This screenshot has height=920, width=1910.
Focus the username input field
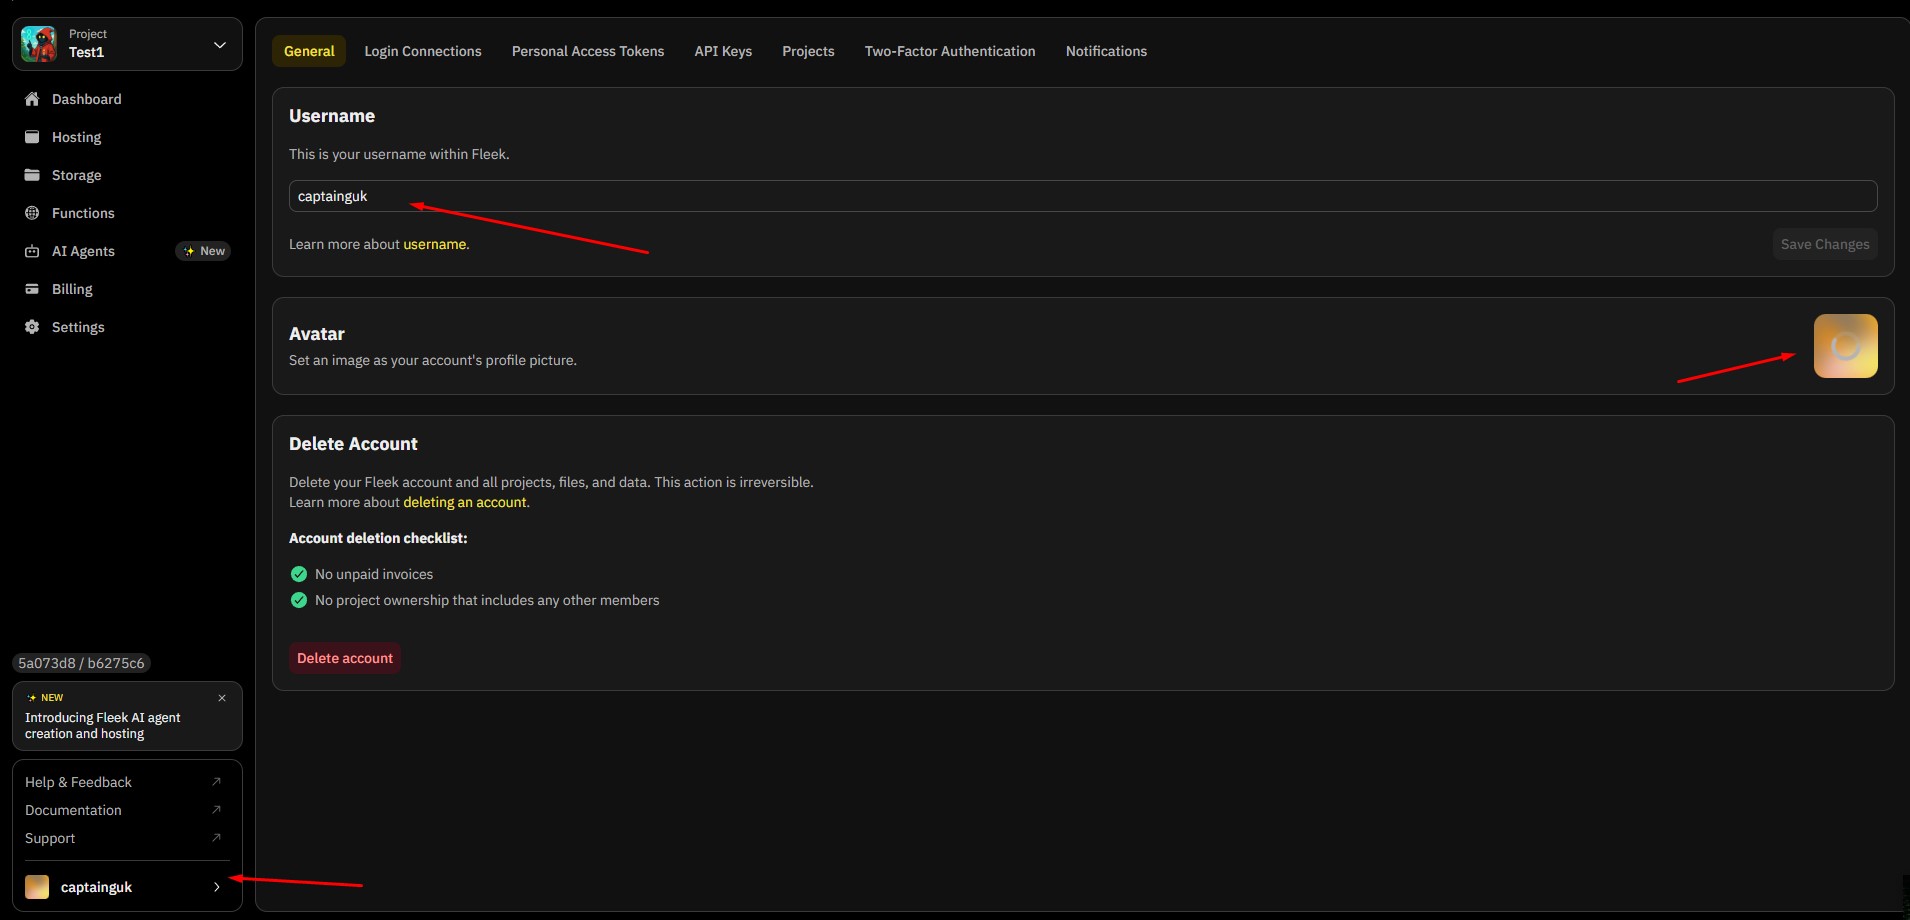[x=1082, y=196]
